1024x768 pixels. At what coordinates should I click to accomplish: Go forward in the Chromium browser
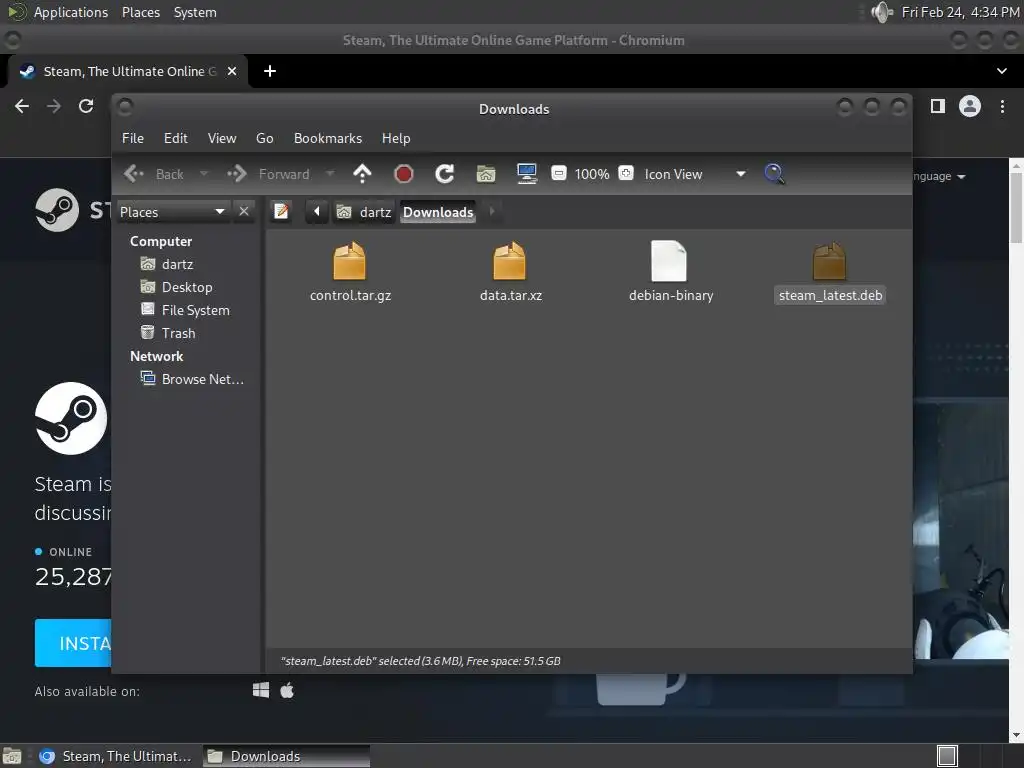(x=54, y=106)
